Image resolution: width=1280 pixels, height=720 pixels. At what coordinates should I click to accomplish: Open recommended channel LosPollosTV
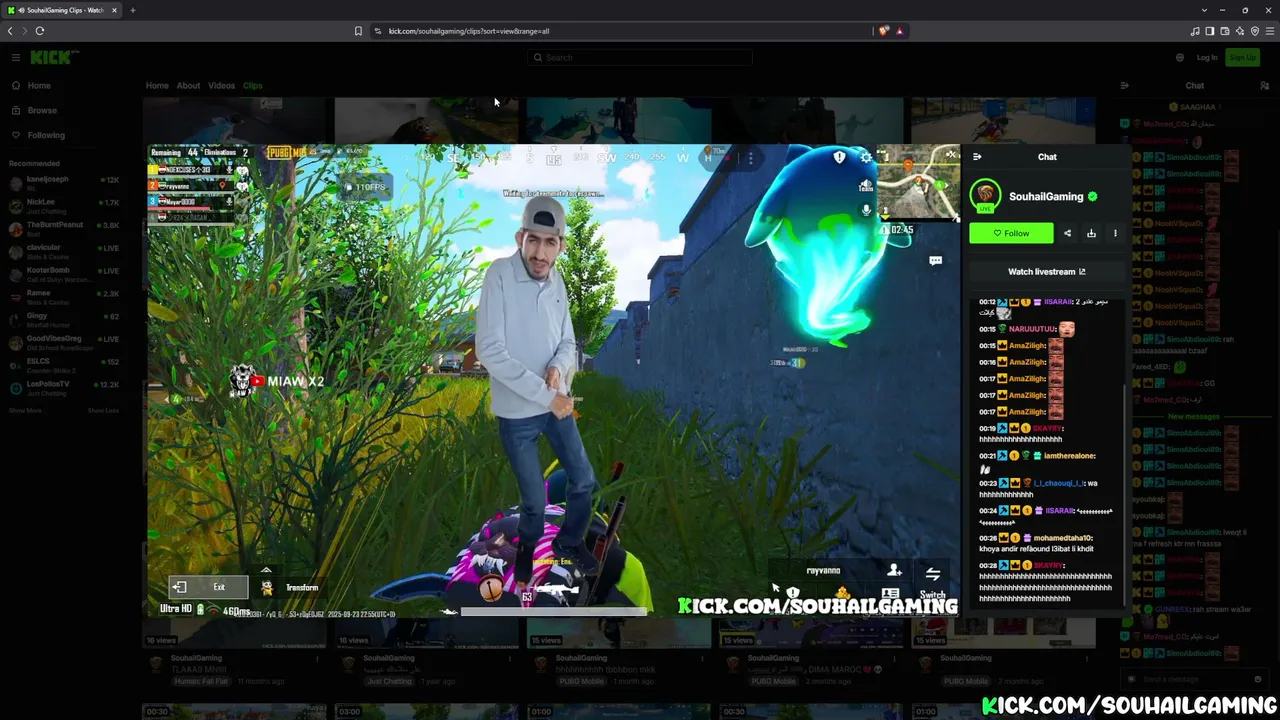pyautogui.click(x=64, y=387)
